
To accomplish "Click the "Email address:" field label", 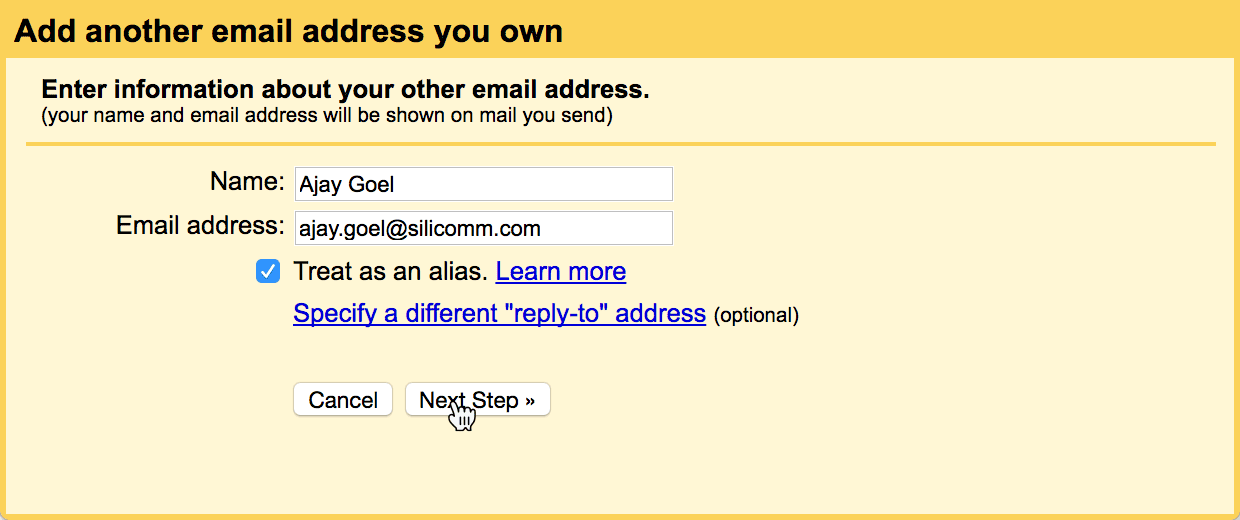I will 200,226.
